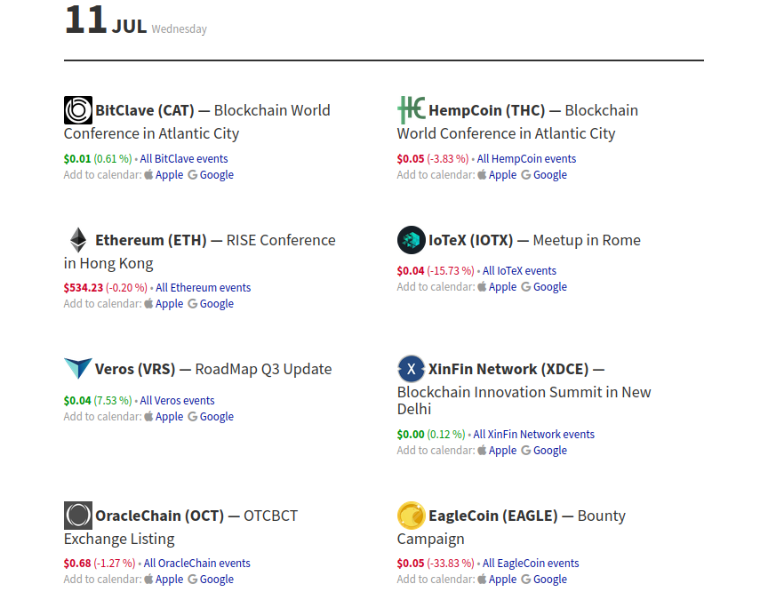Click the Ethereum diamond logo icon
This screenshot has width=762, height=600.
coord(78,240)
